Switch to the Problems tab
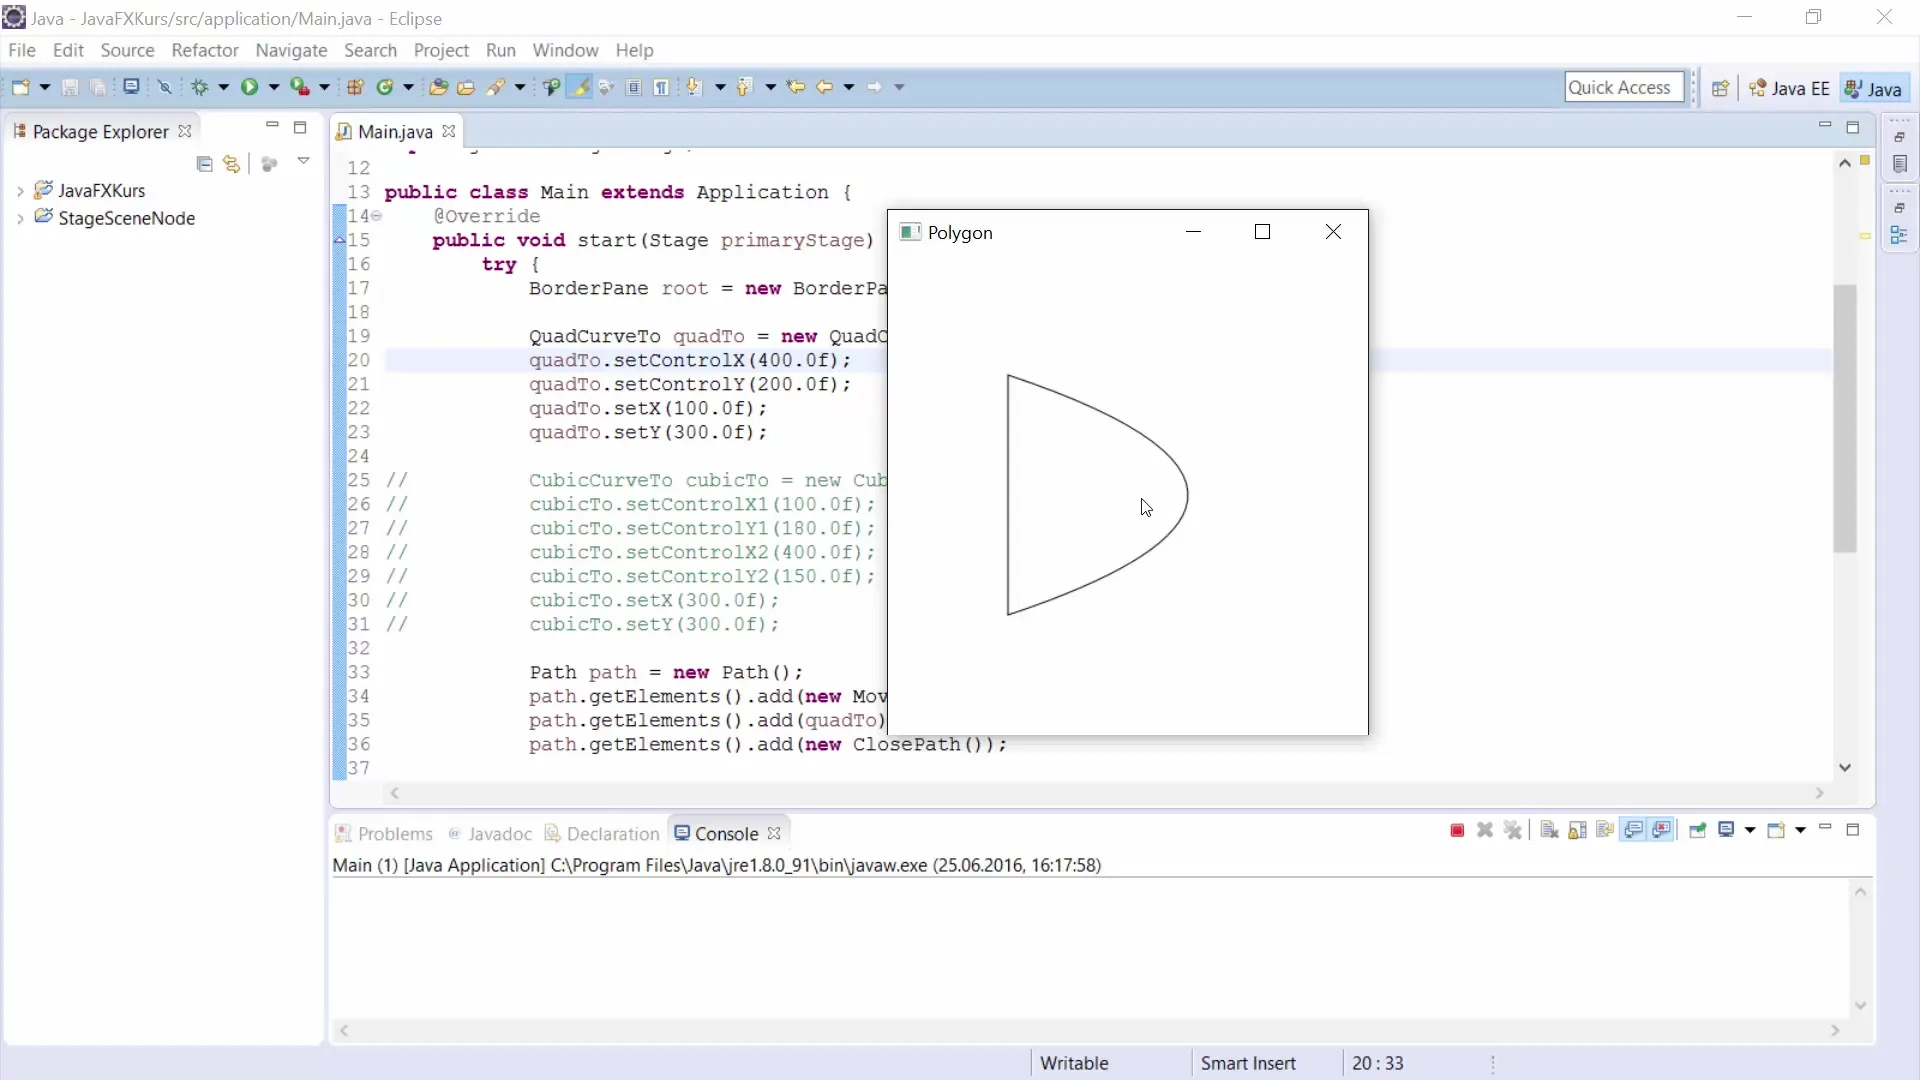Screen dimensions: 1920x1080 click(384, 833)
